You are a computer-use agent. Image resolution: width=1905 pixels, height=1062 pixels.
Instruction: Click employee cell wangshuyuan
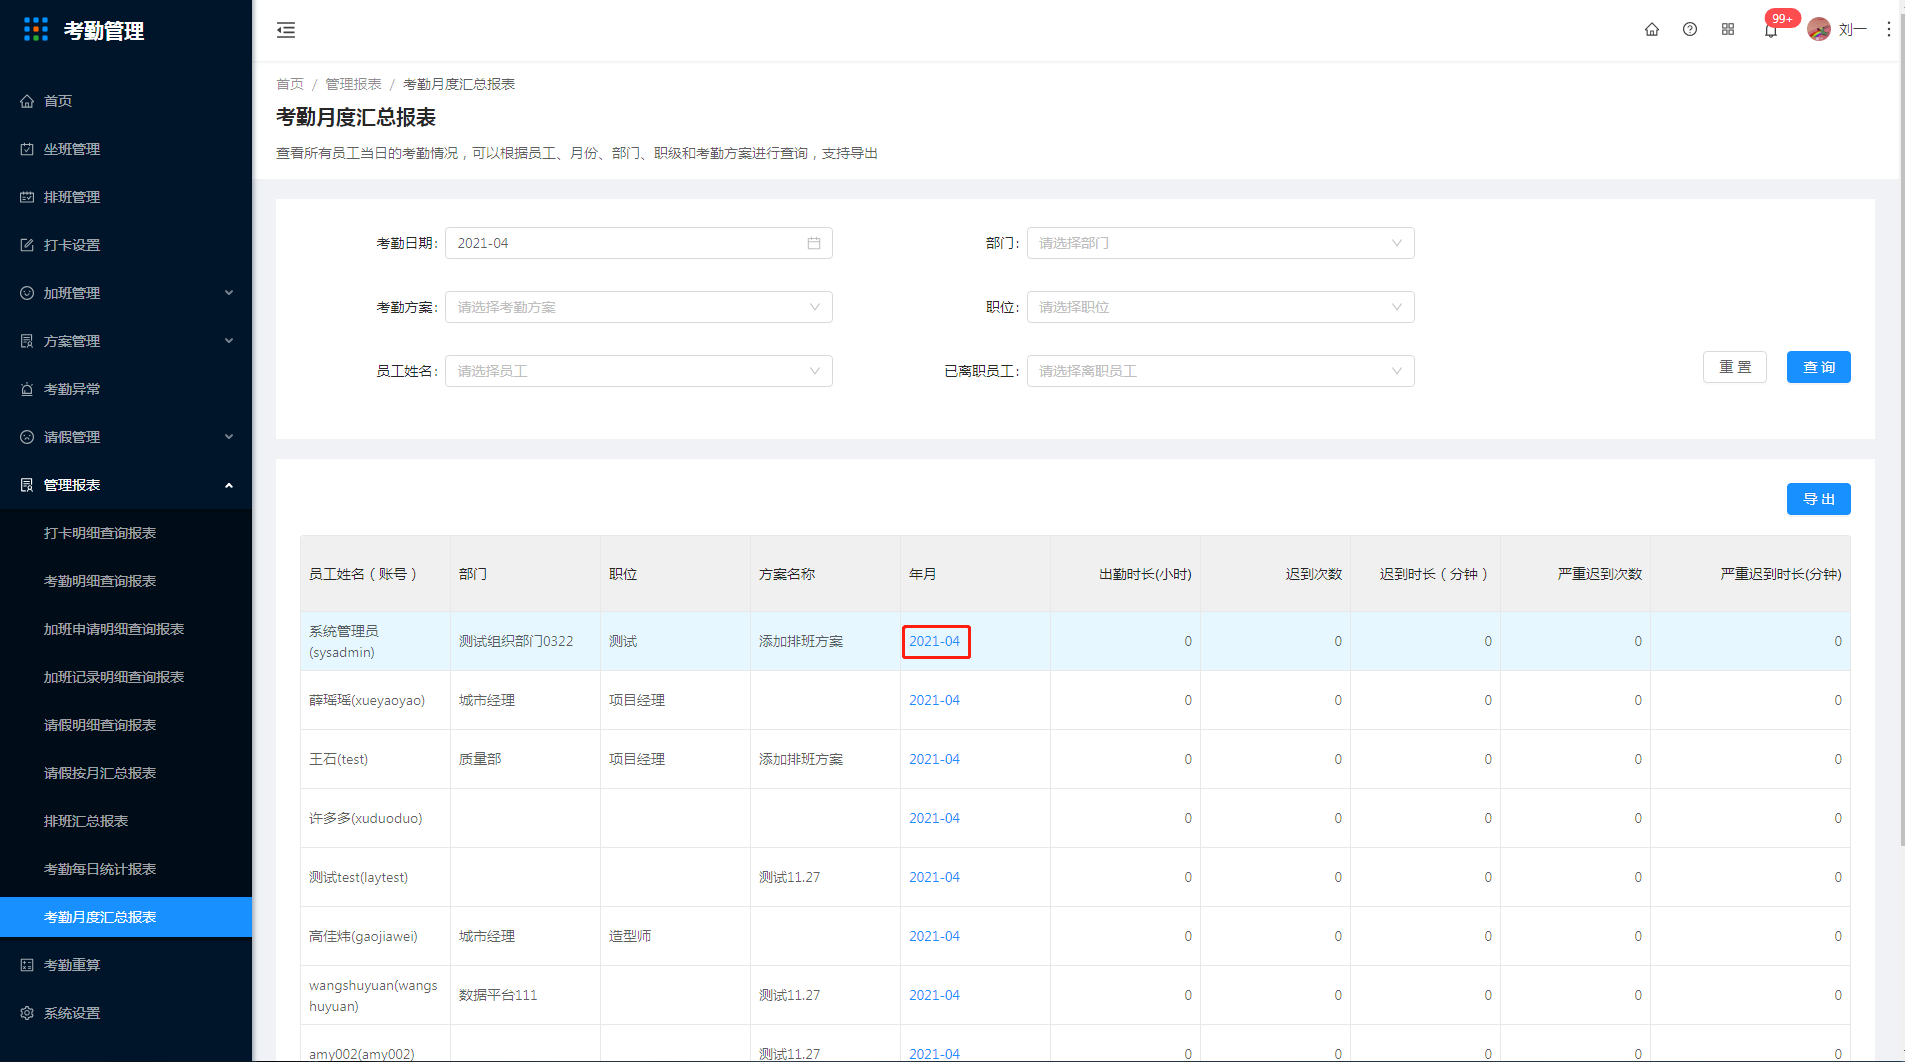click(x=373, y=995)
